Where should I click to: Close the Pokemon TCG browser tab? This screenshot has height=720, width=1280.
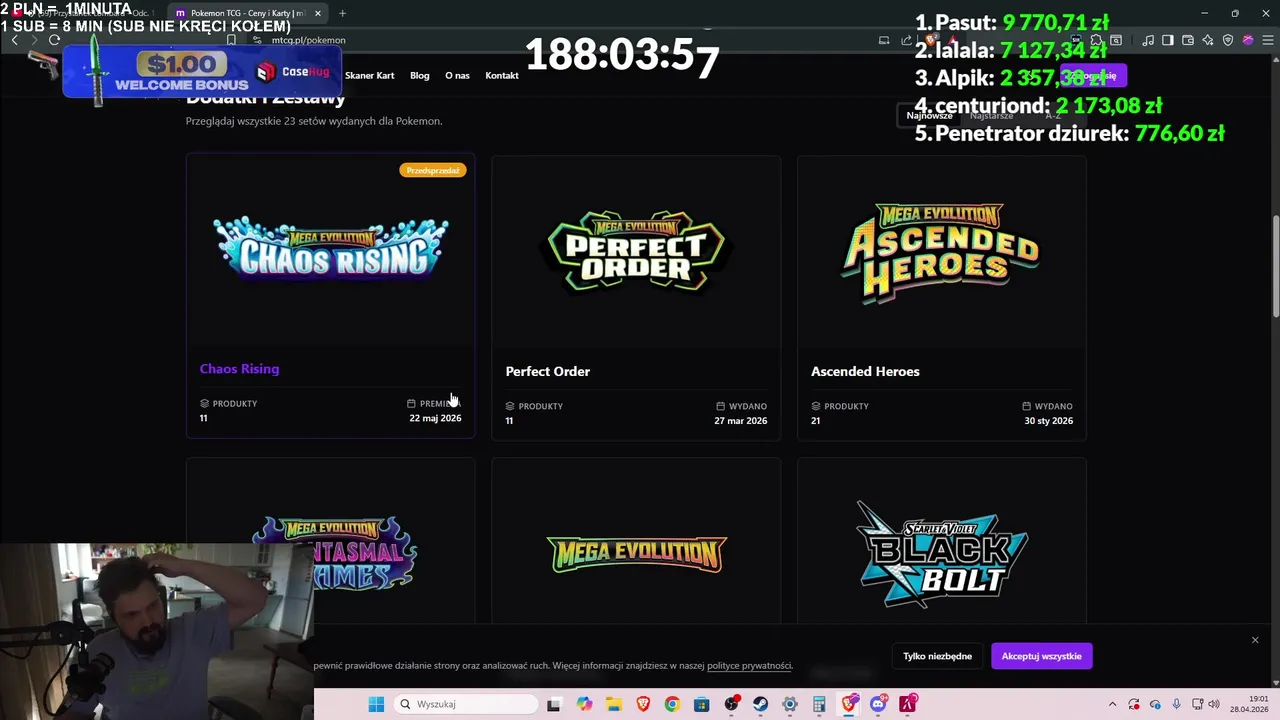(317, 13)
